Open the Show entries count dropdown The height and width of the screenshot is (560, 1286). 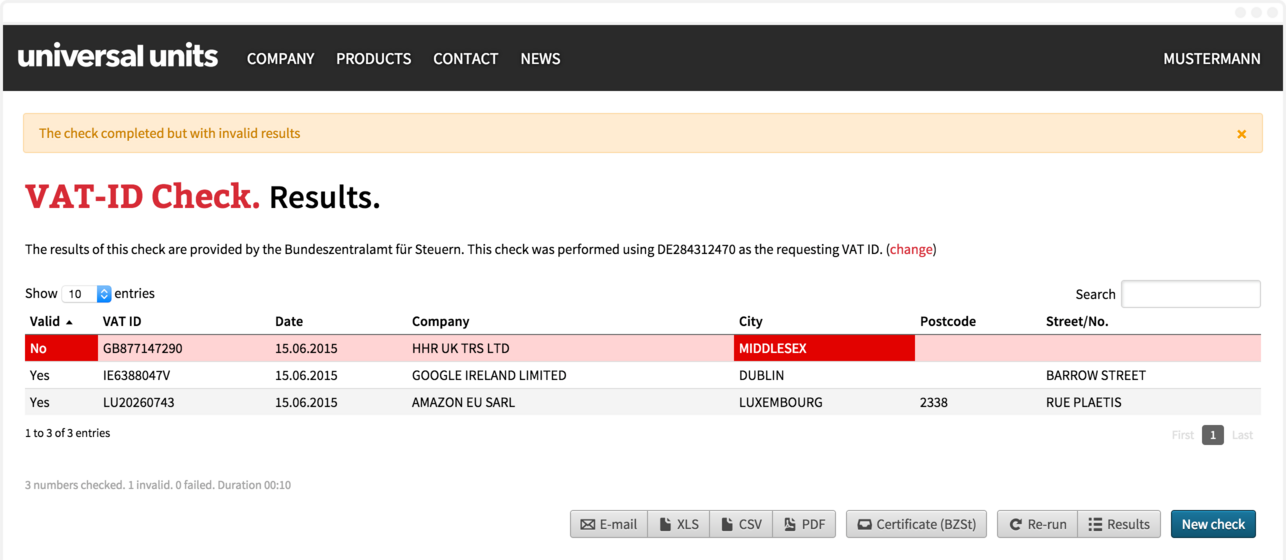click(87, 294)
